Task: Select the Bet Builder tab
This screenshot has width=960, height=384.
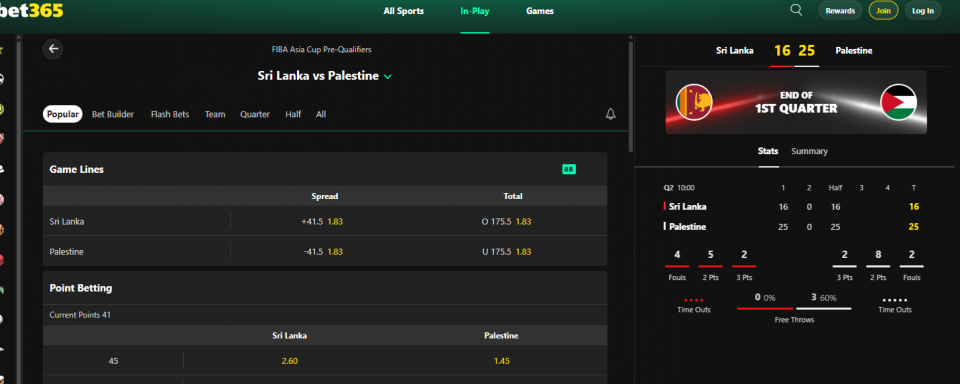Action: [x=113, y=114]
